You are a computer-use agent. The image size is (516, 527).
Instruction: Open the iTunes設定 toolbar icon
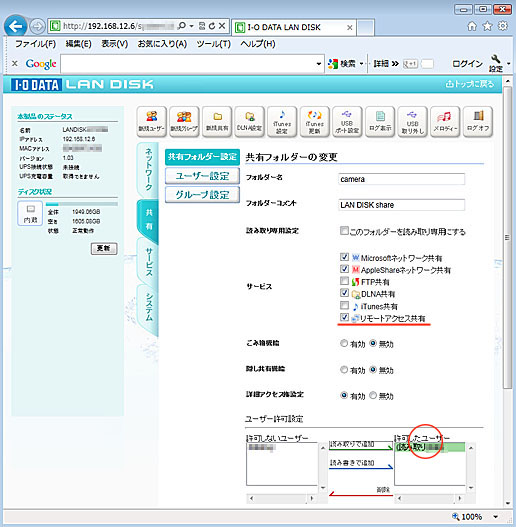click(x=282, y=122)
